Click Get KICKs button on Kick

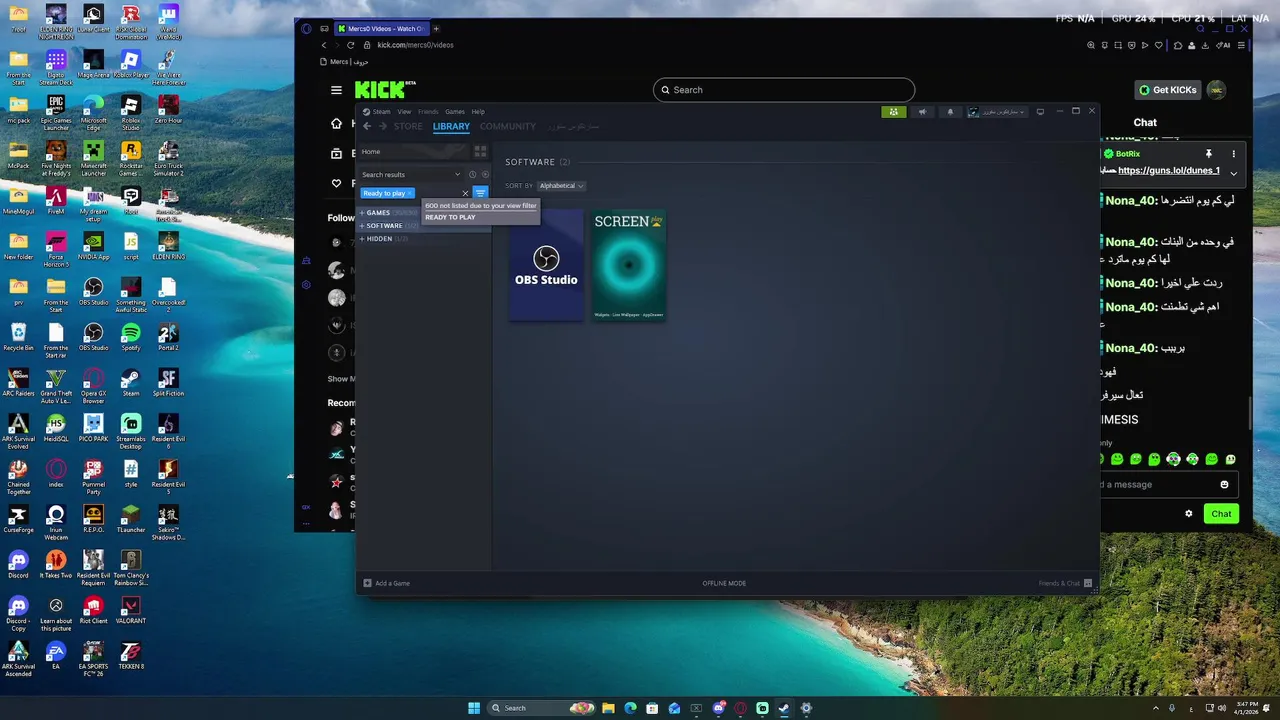point(1167,90)
